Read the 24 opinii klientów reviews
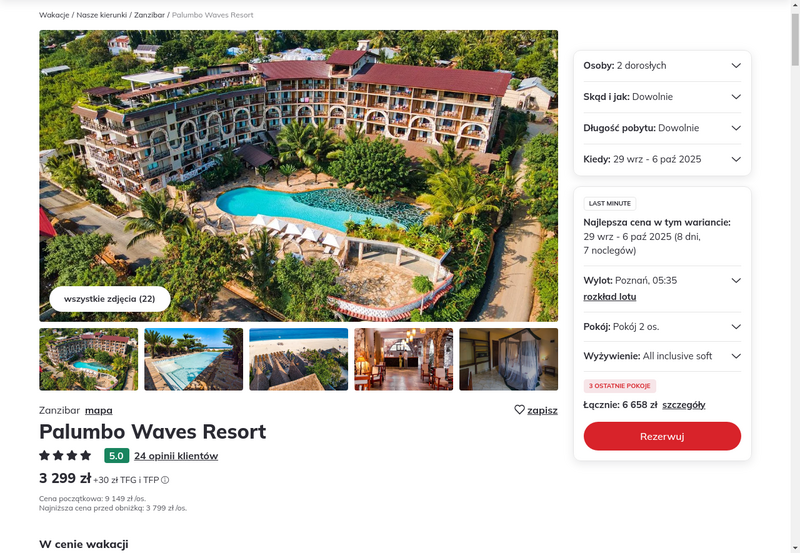Screen dimensions: 800x553 point(176,456)
